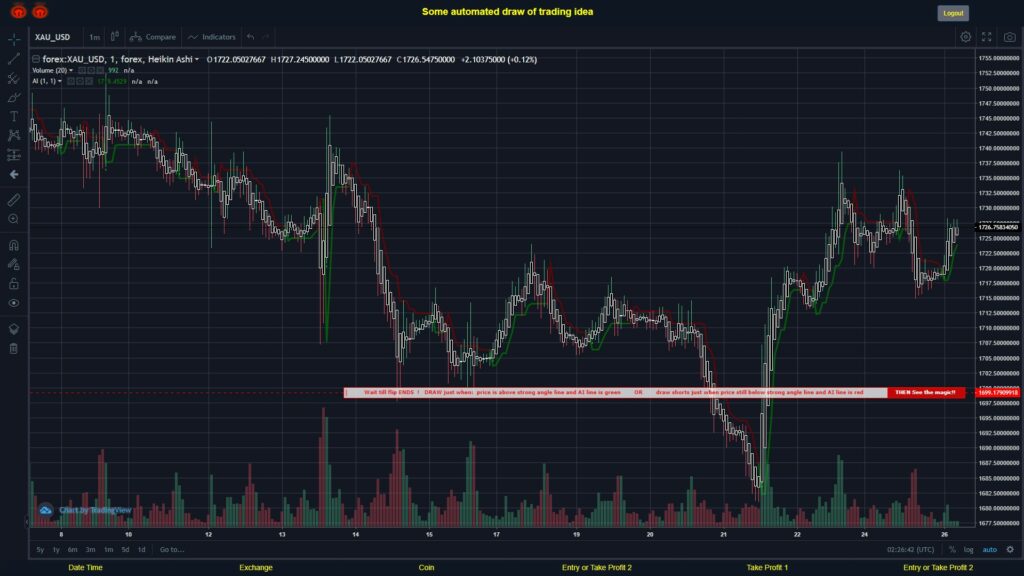
Task: Select the 6m time range
Action: click(x=72, y=550)
